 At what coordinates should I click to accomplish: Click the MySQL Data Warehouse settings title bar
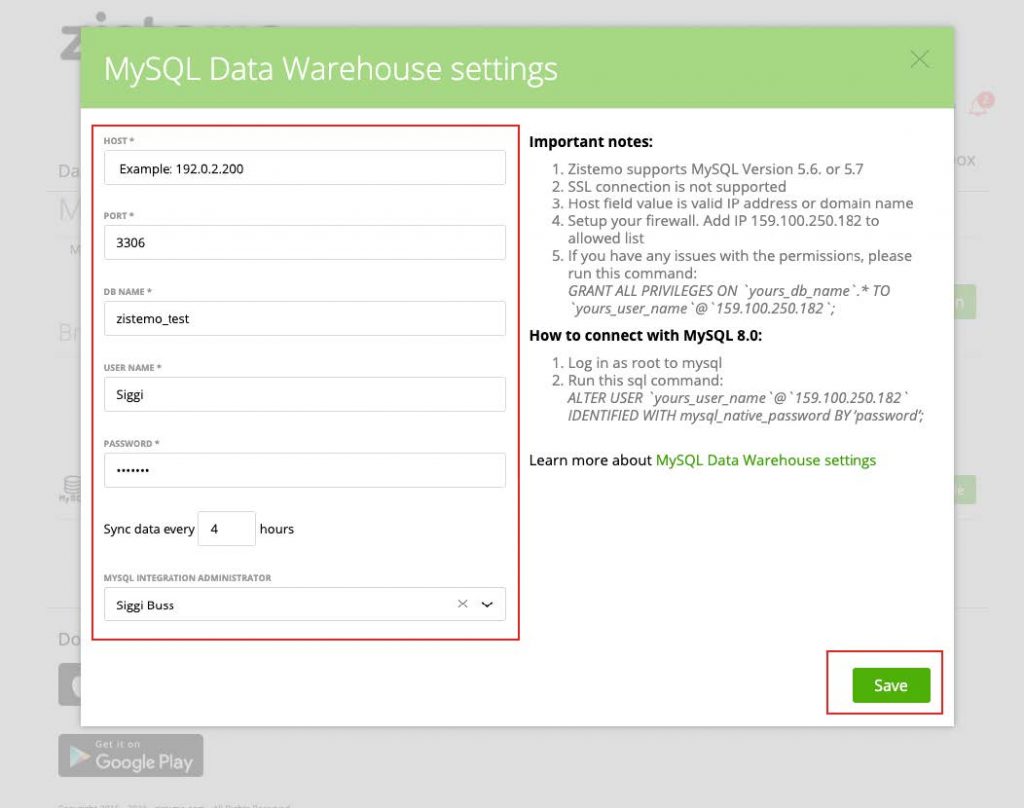(x=330, y=69)
